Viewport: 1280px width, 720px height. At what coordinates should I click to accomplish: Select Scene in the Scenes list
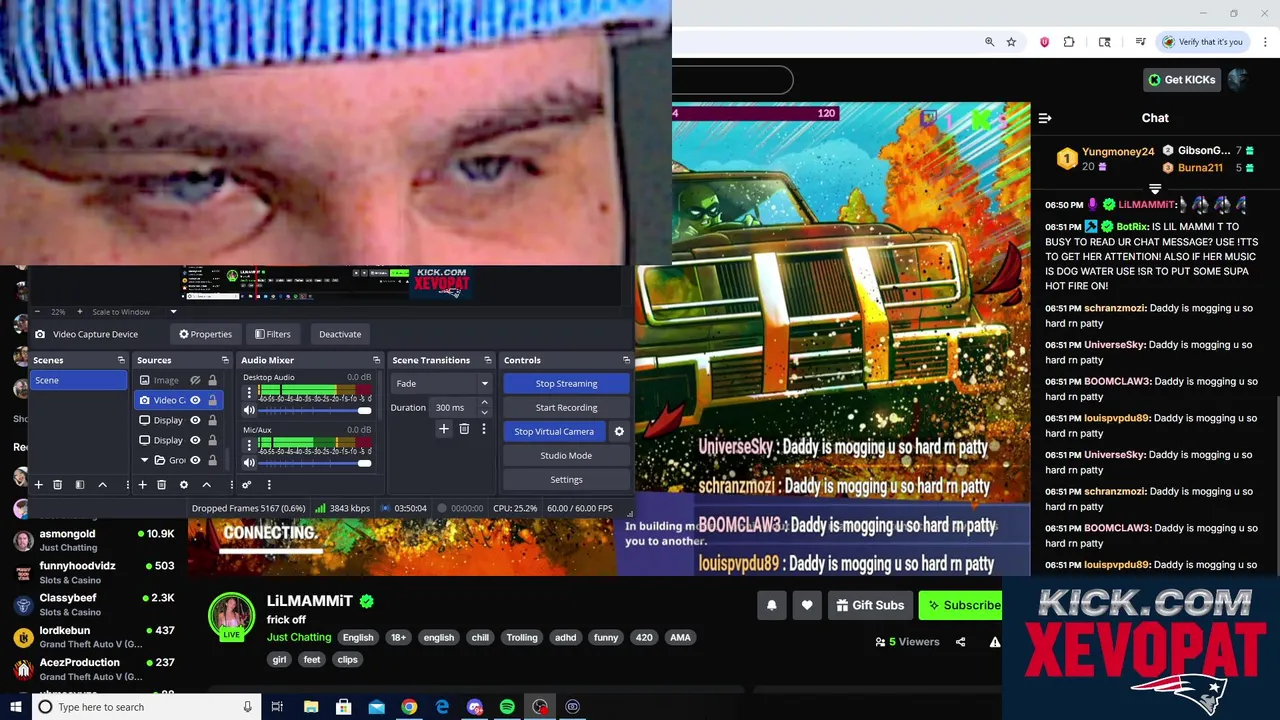point(79,380)
